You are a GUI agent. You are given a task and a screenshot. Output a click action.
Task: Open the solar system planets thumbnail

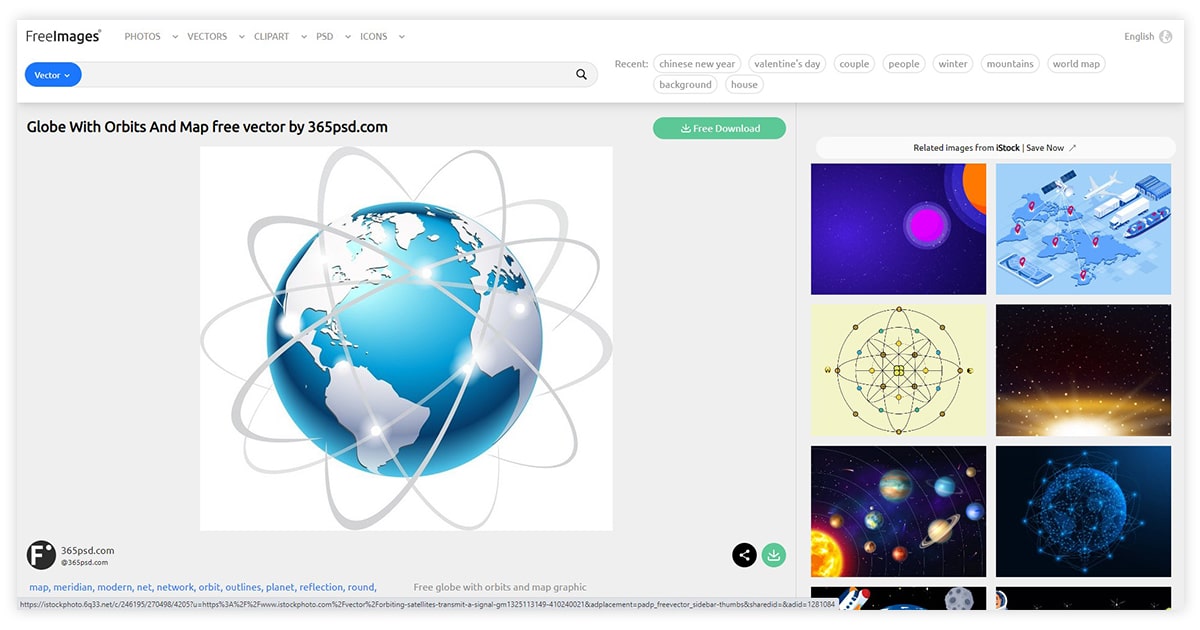tap(898, 511)
